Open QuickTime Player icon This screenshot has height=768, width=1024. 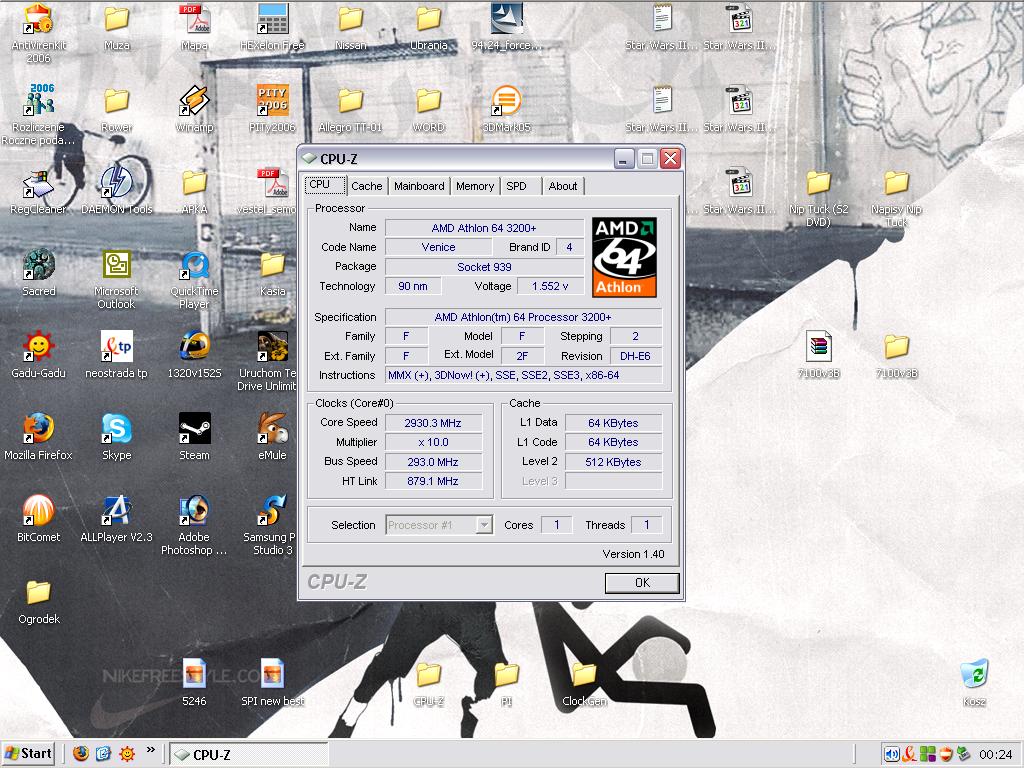pos(194,280)
